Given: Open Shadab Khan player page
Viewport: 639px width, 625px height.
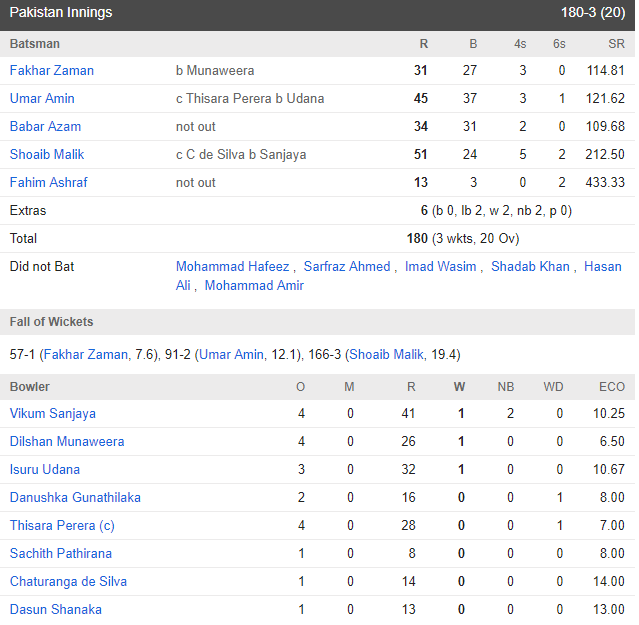Looking at the screenshot, I should coord(530,267).
